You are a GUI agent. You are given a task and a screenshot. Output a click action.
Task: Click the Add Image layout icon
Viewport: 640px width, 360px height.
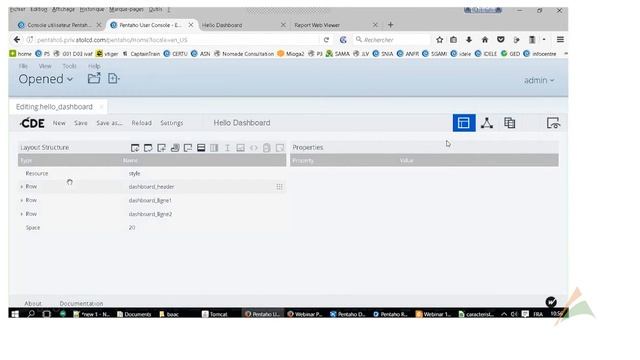(240, 148)
